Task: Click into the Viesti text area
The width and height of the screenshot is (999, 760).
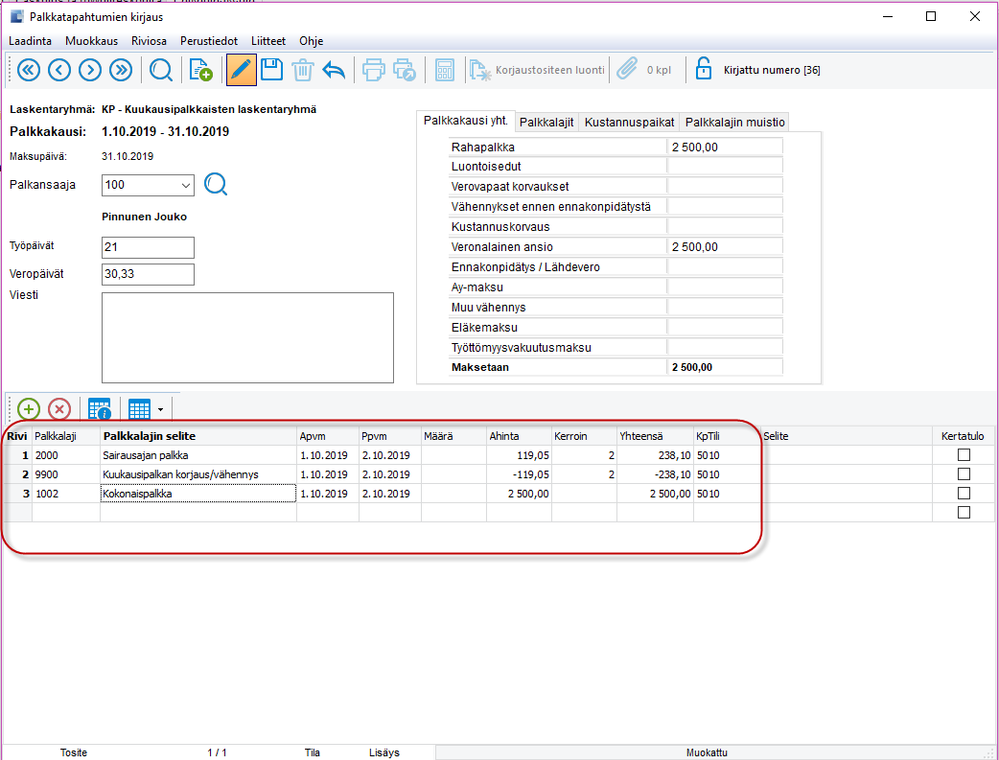Action: click(x=247, y=337)
